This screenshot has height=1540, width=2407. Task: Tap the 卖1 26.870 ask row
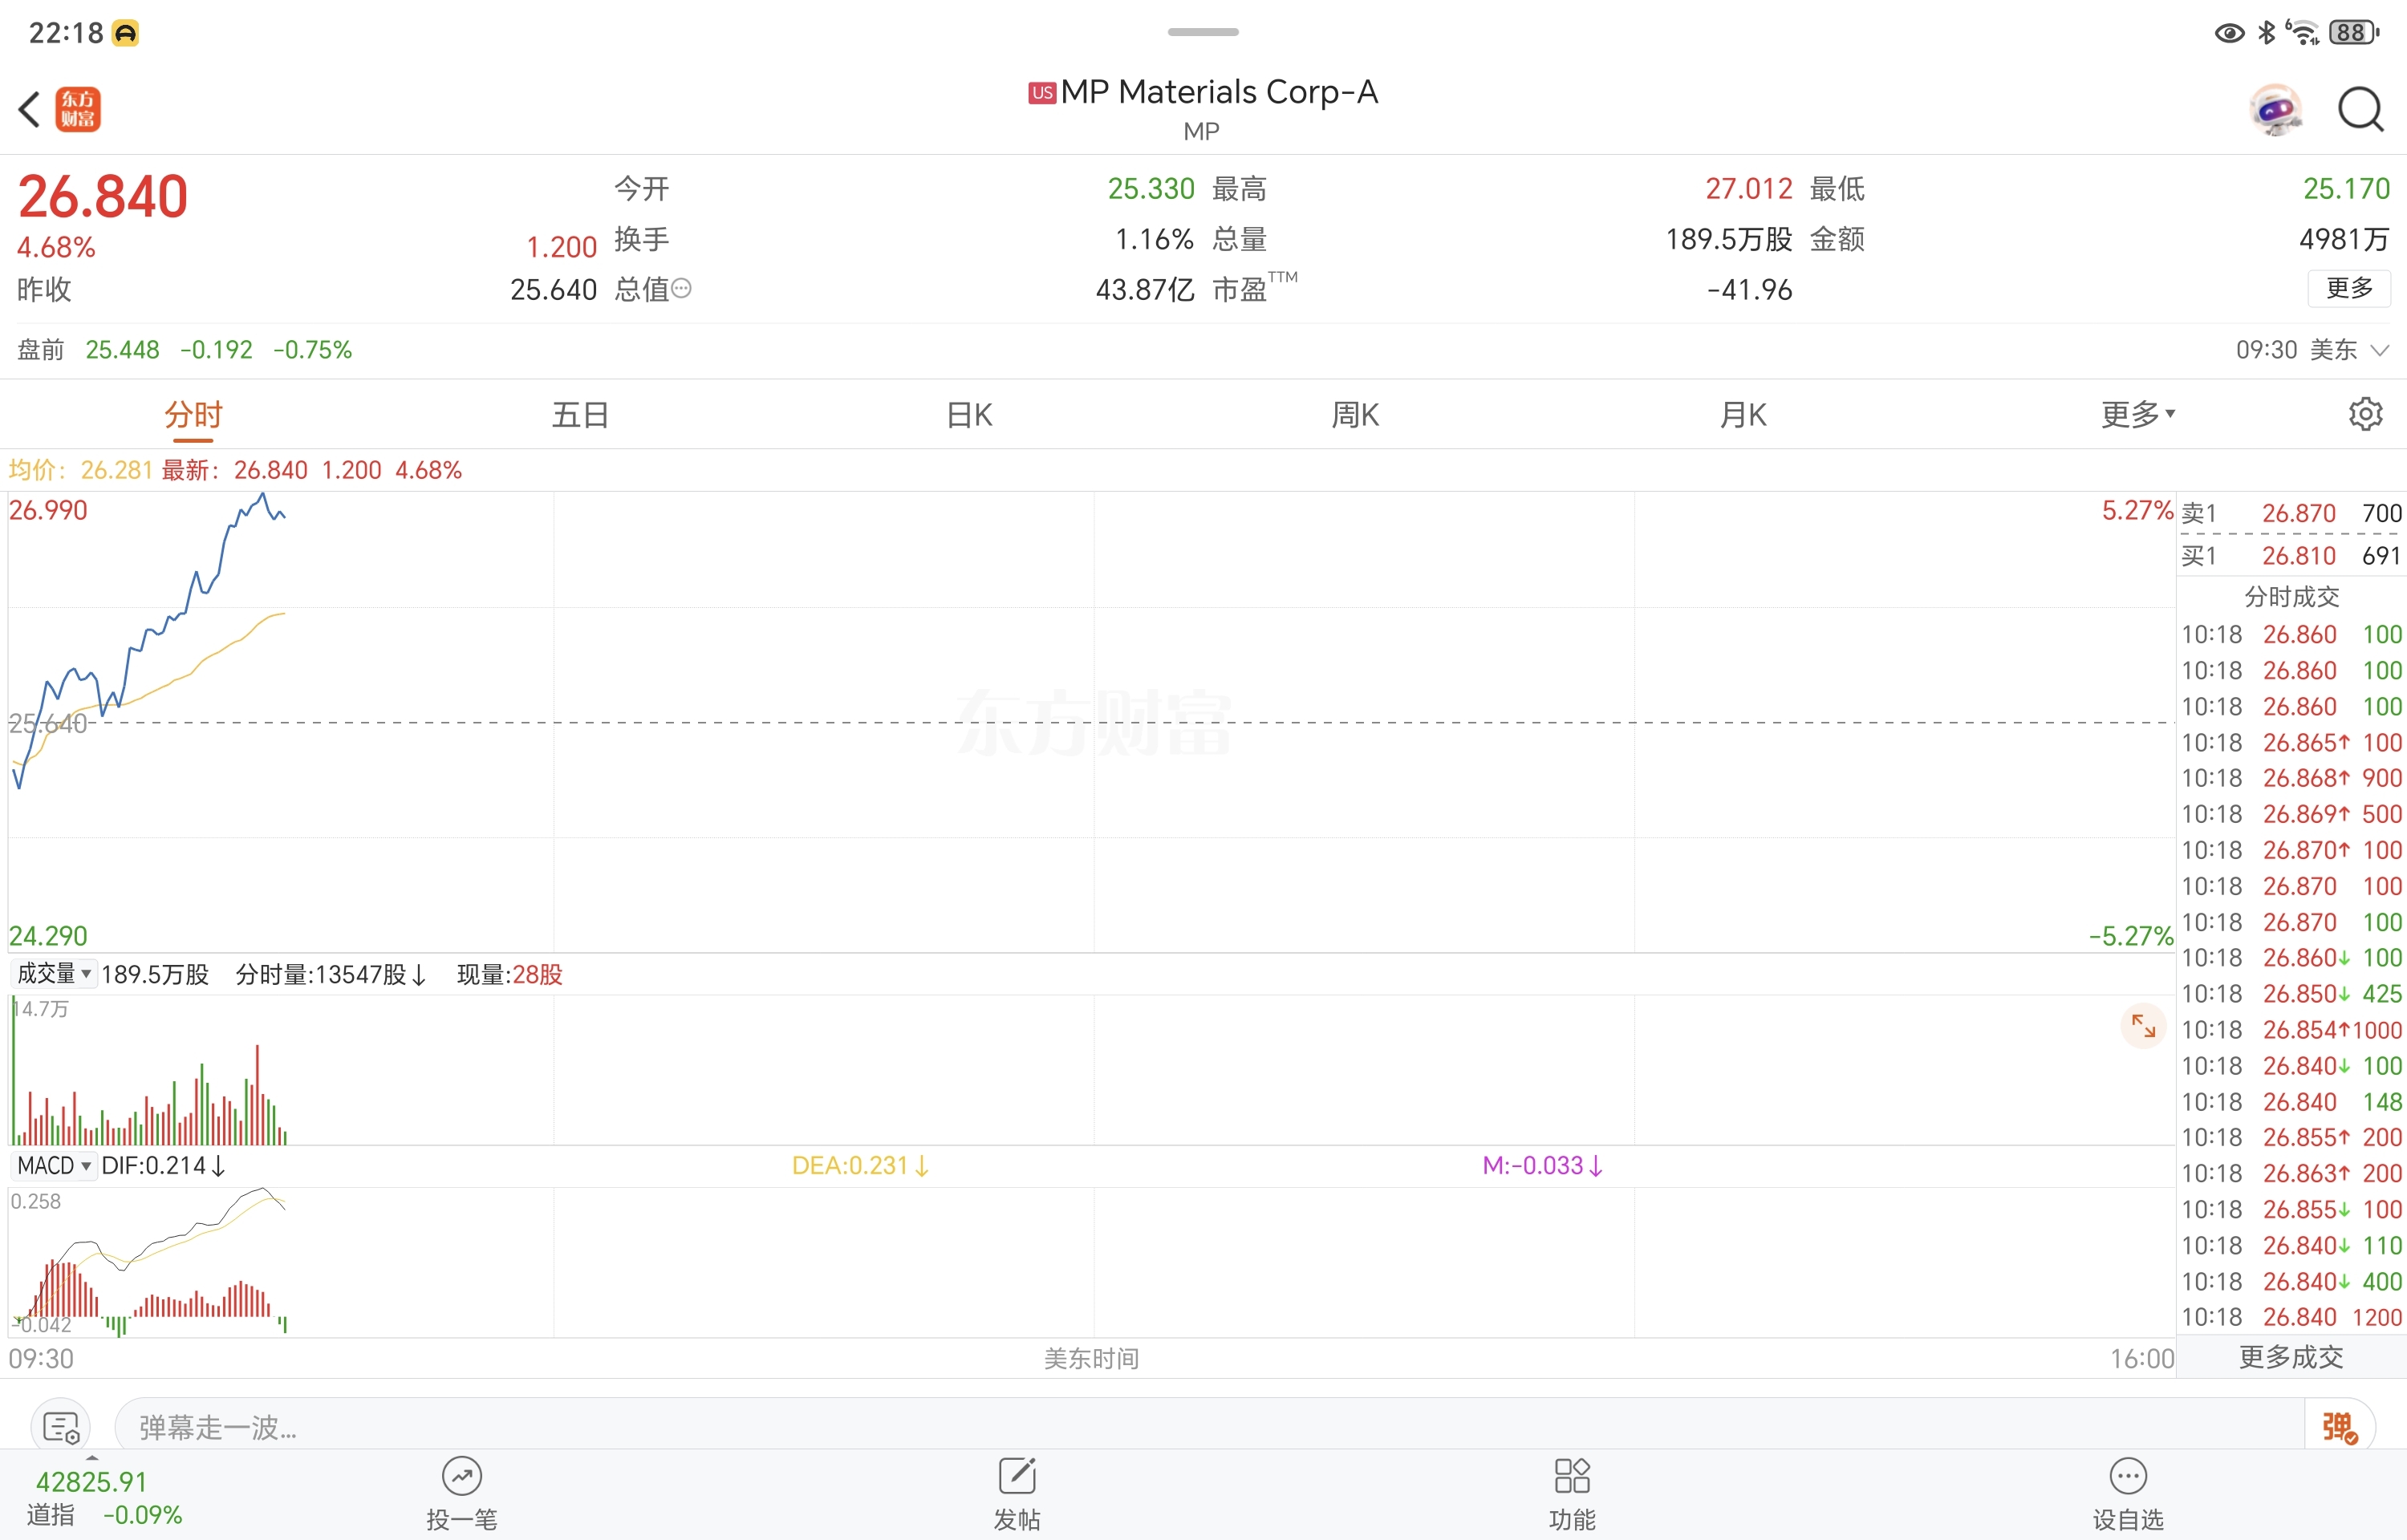click(2291, 513)
